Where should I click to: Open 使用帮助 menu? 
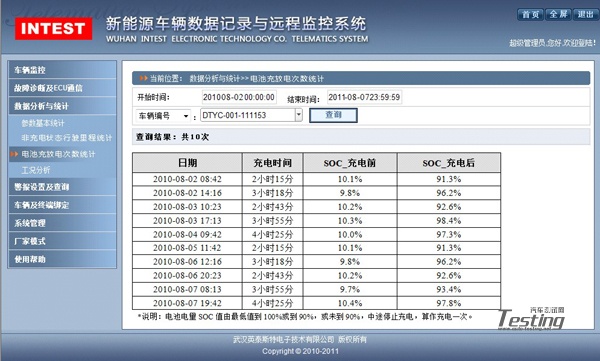[x=62, y=259]
